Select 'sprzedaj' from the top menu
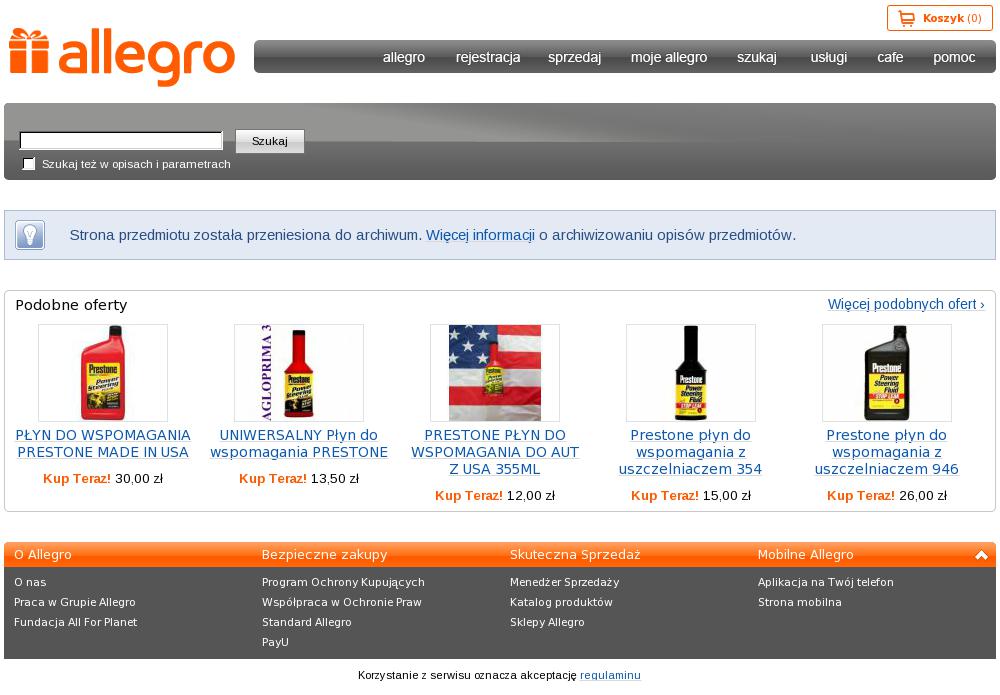Screen dimensions: 1000x695 pyautogui.click(x=574, y=57)
